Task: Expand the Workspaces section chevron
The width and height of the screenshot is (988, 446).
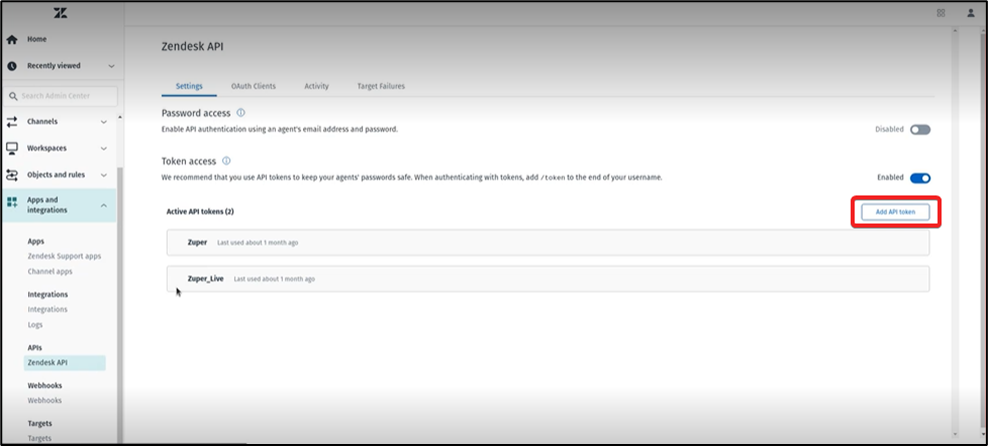Action: pyautogui.click(x=104, y=149)
